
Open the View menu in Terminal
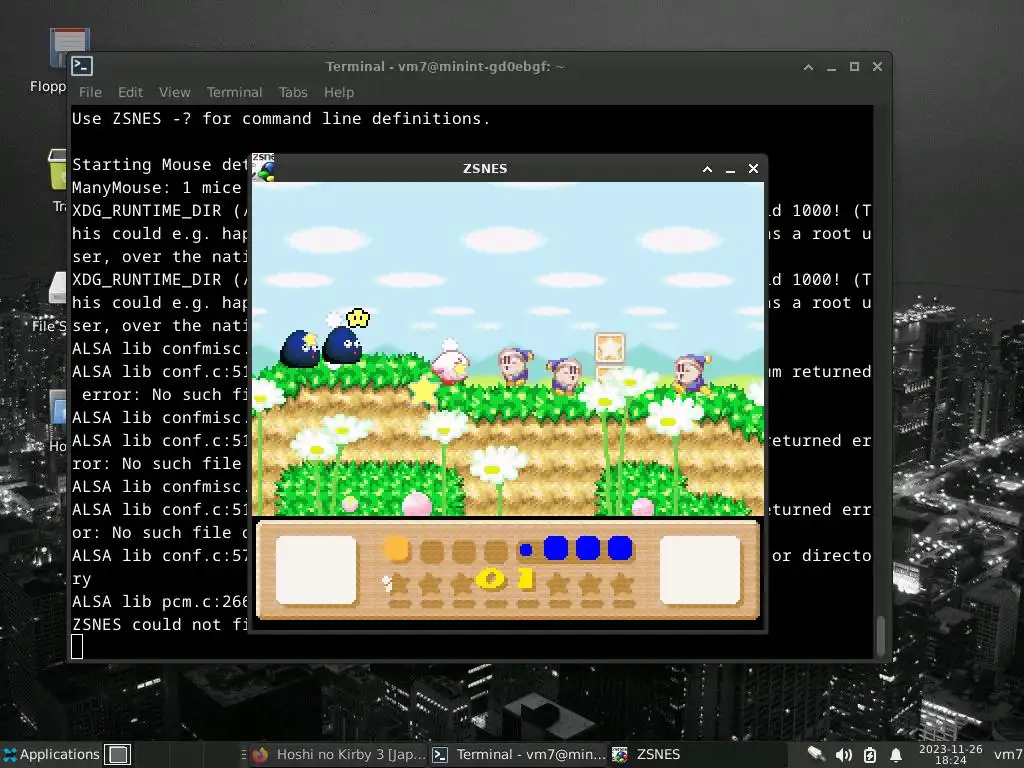click(x=174, y=92)
